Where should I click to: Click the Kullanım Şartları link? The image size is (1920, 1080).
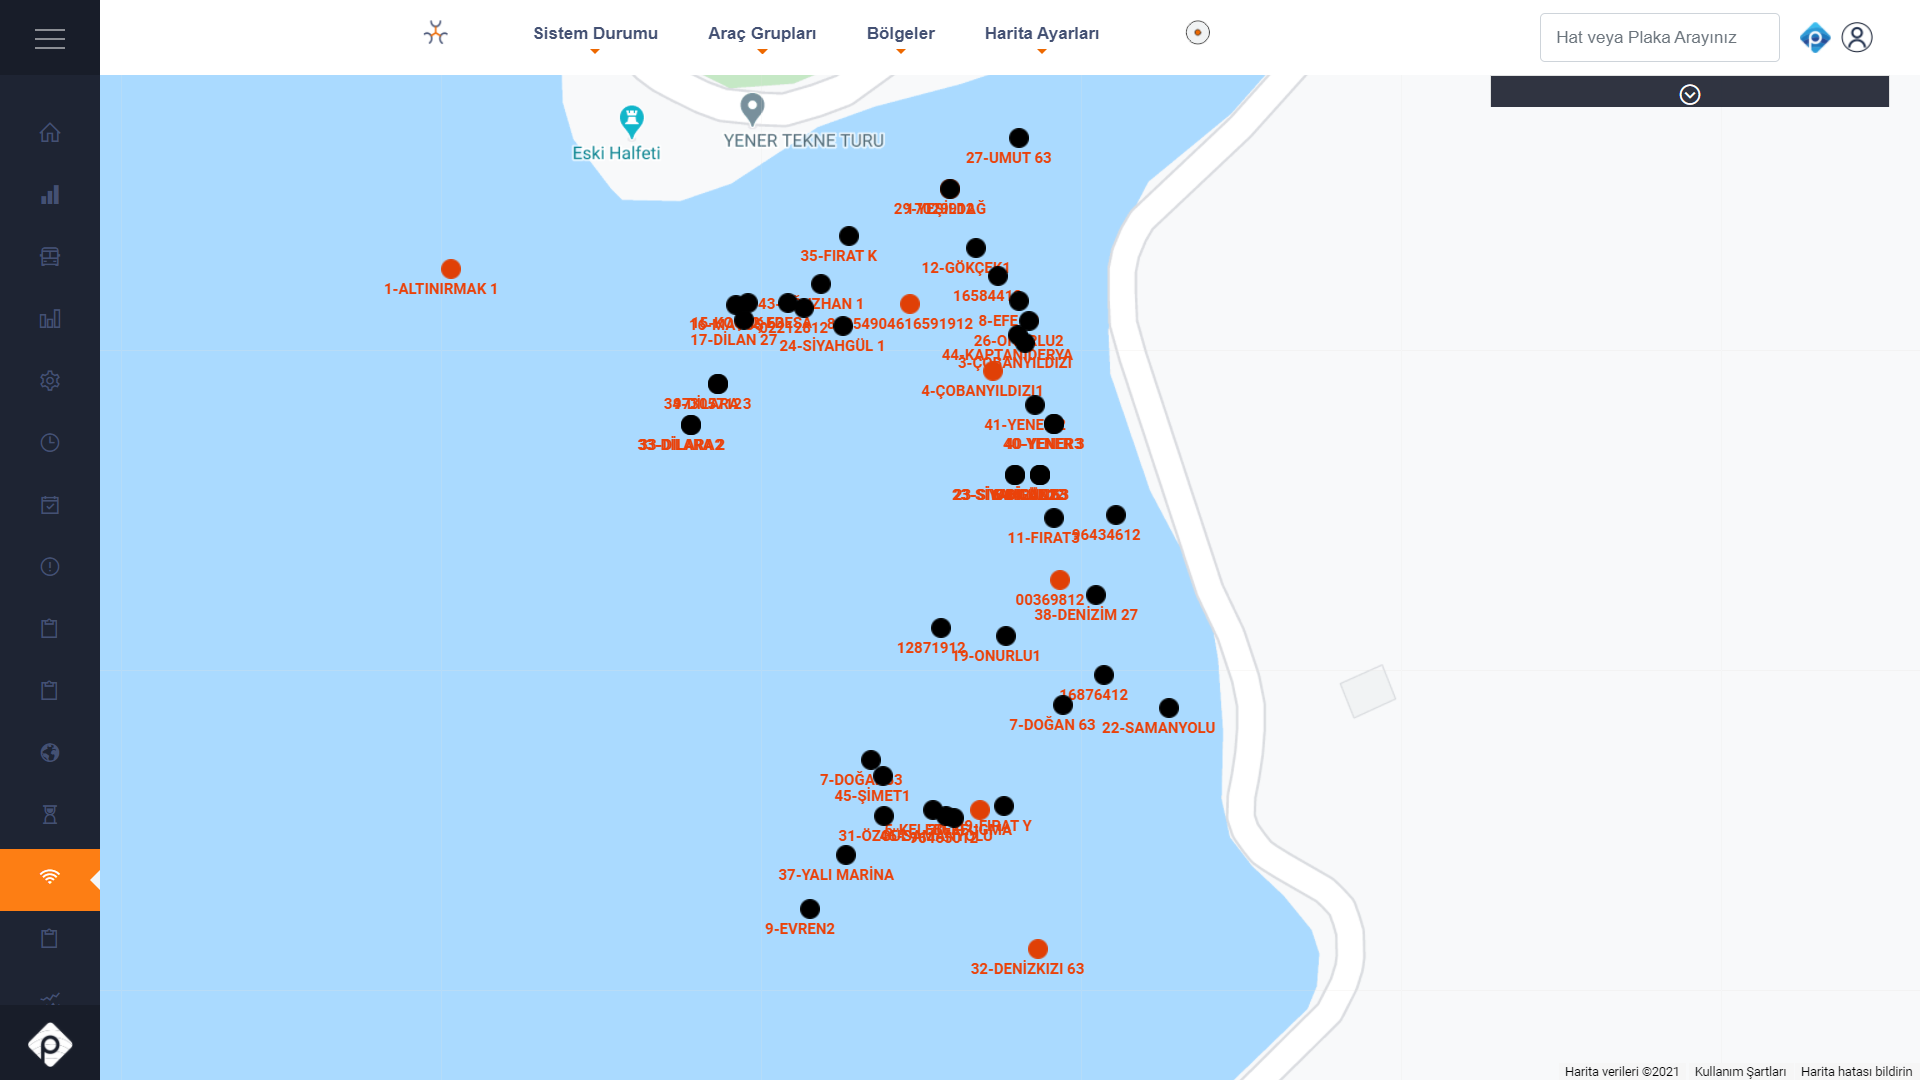coord(1739,1071)
